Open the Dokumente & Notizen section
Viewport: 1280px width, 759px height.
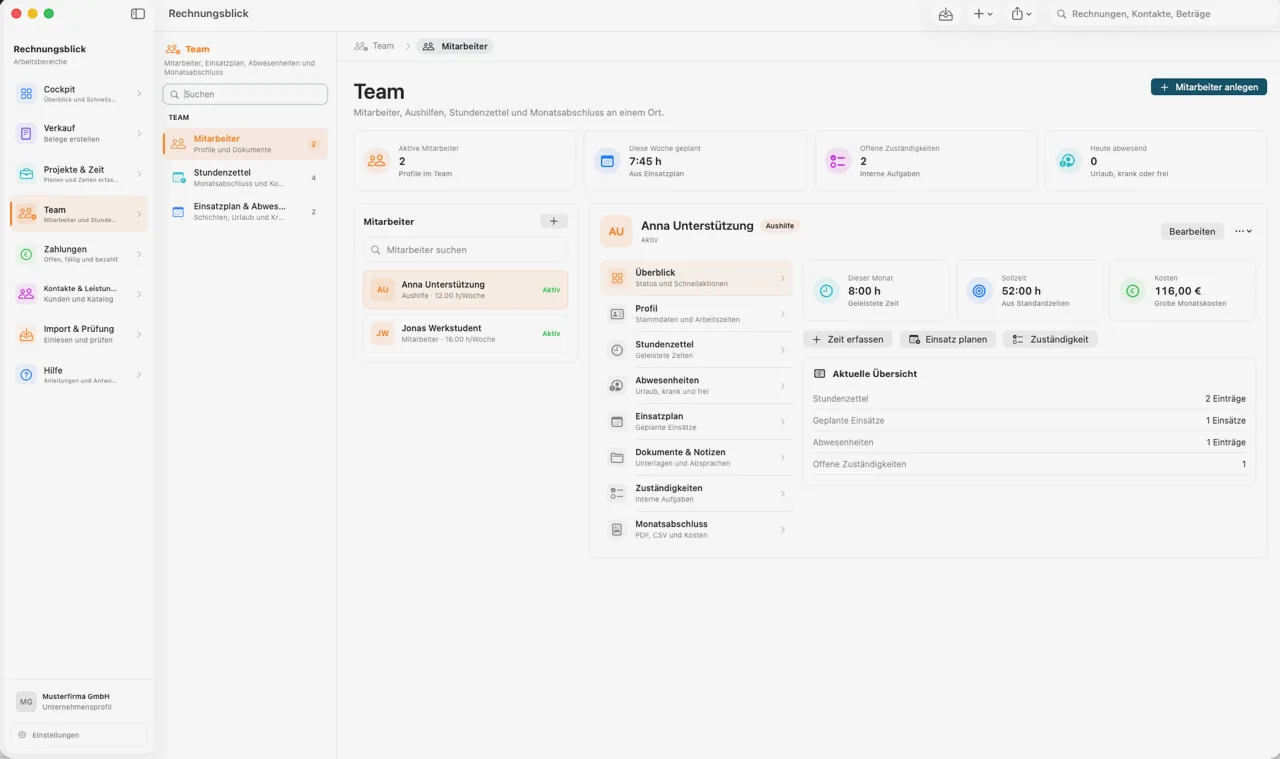click(x=696, y=458)
